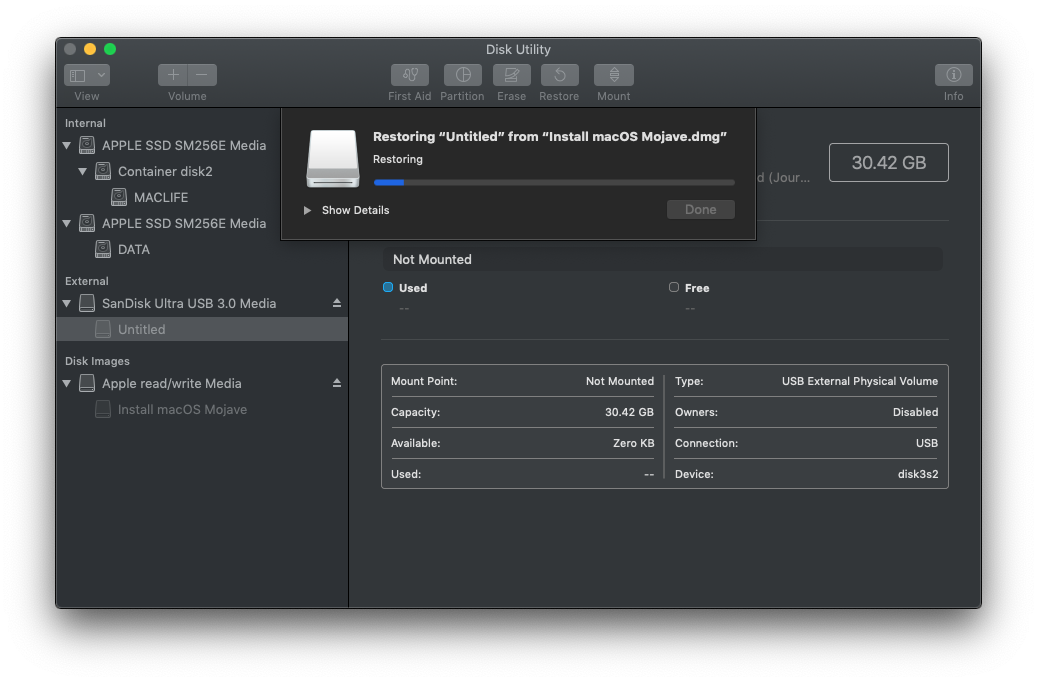The width and height of the screenshot is (1037, 682).
Task: Collapse the Container disk2 tree entry
Action: (x=83, y=171)
